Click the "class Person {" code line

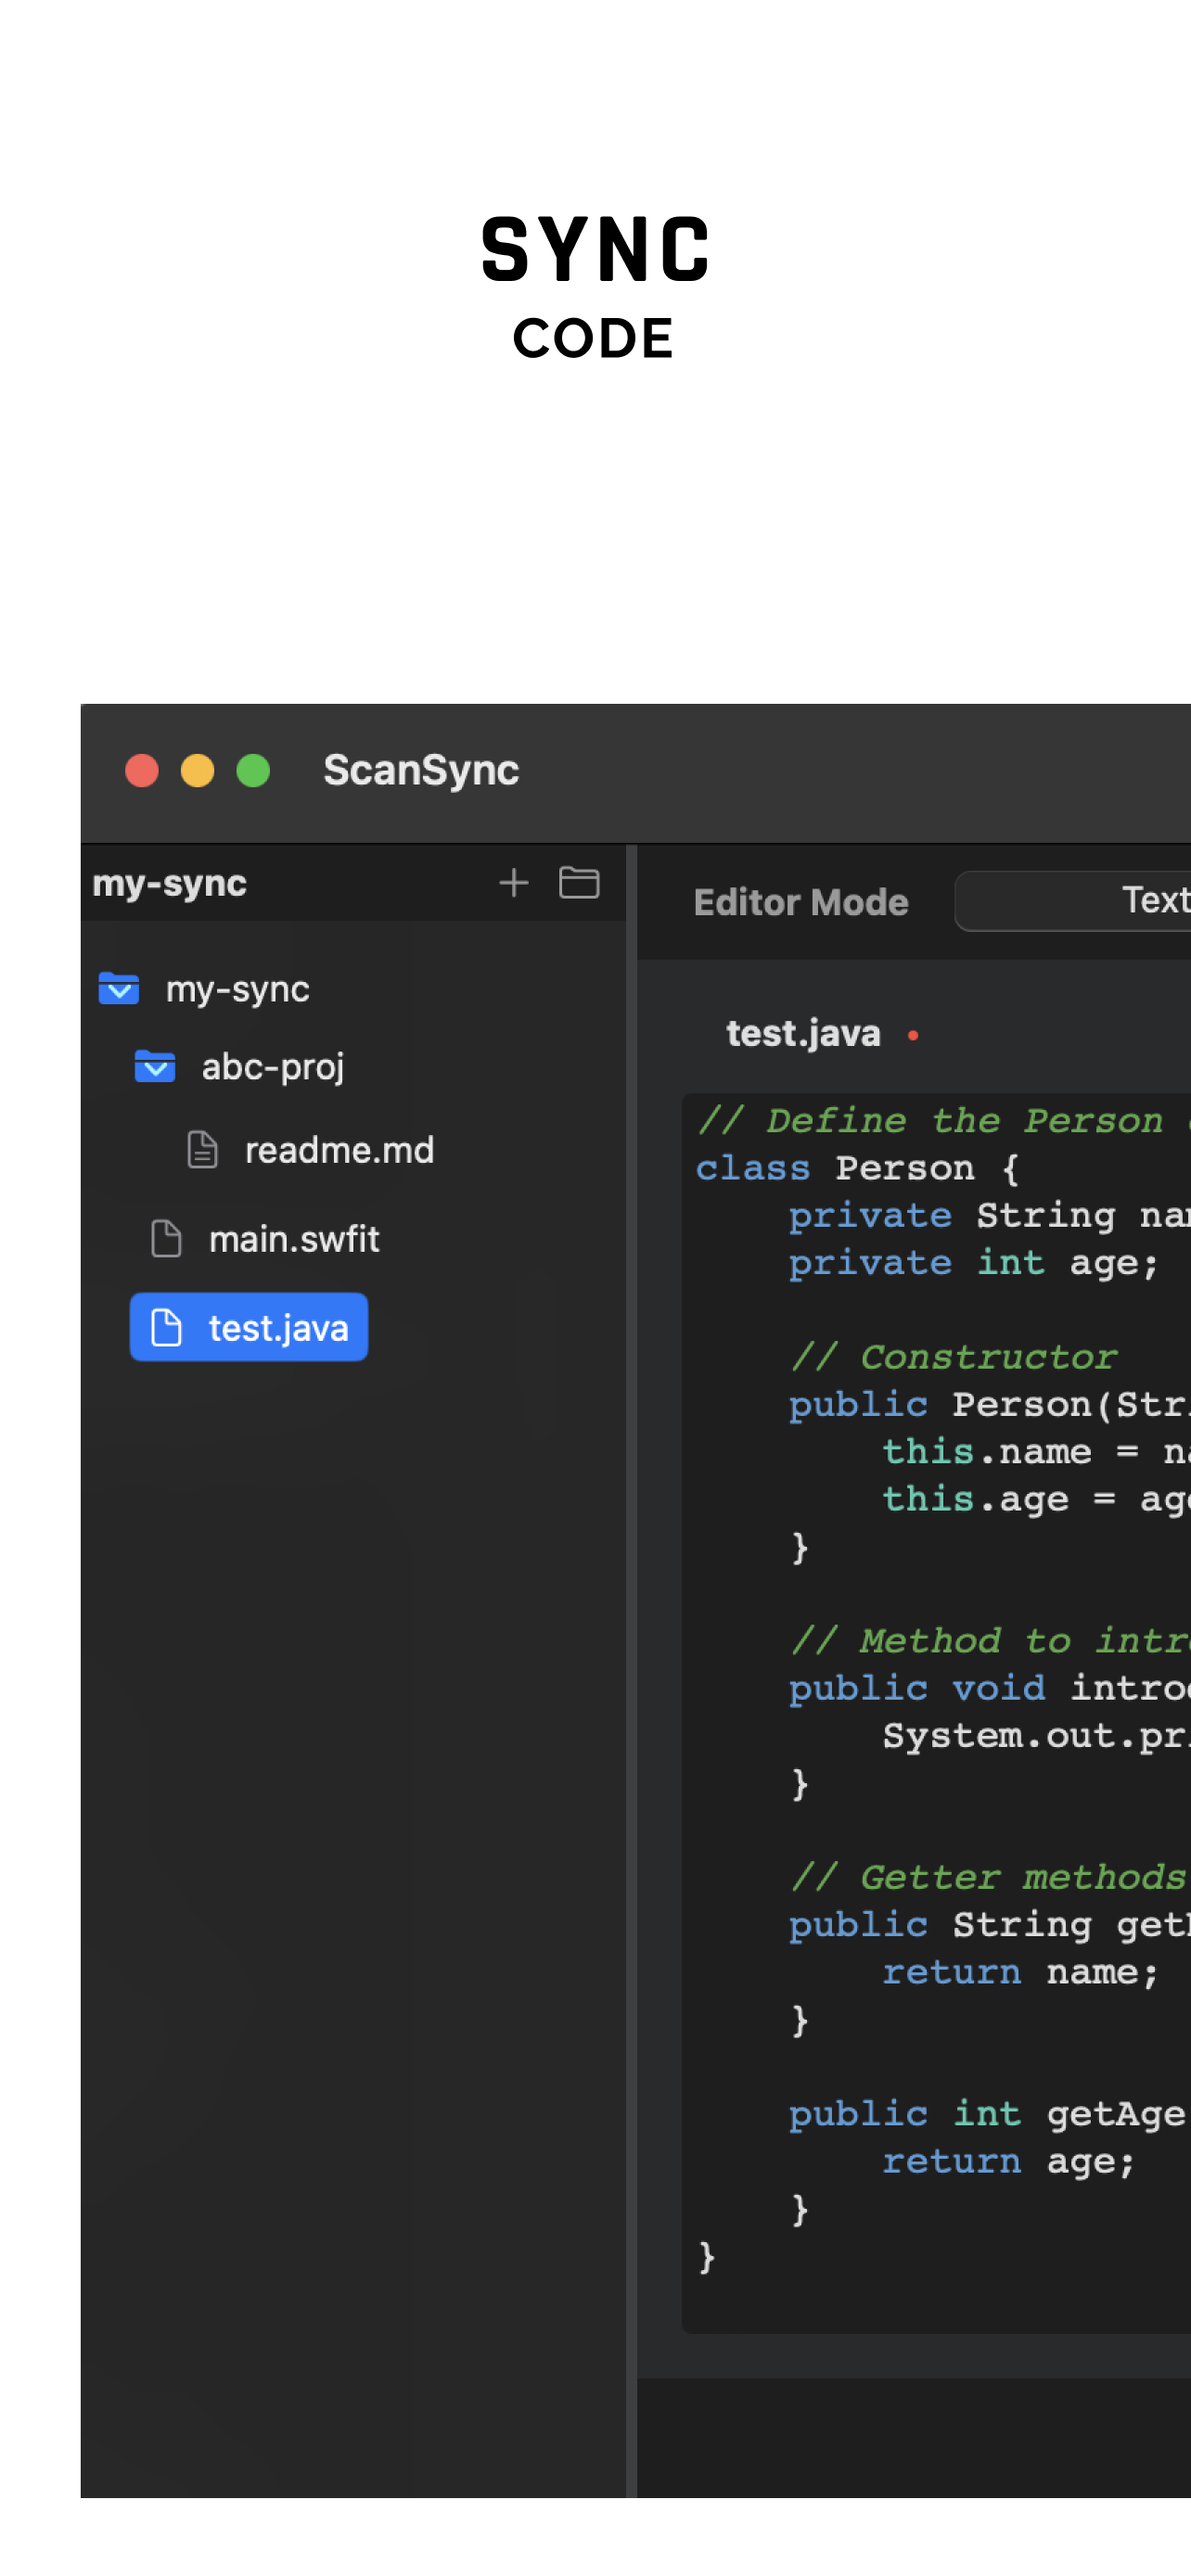857,1167
